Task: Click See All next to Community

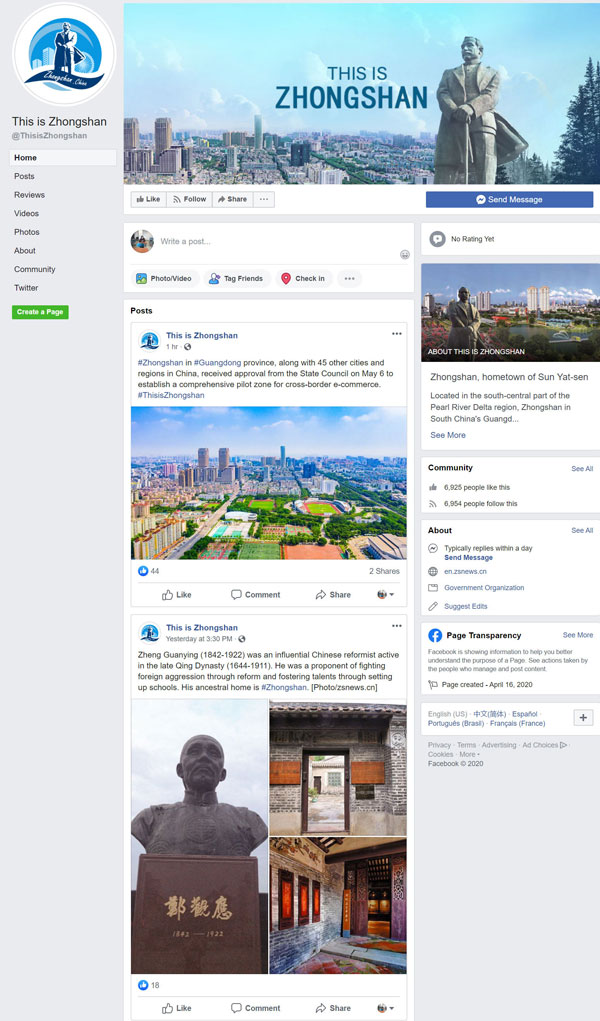Action: tap(582, 469)
